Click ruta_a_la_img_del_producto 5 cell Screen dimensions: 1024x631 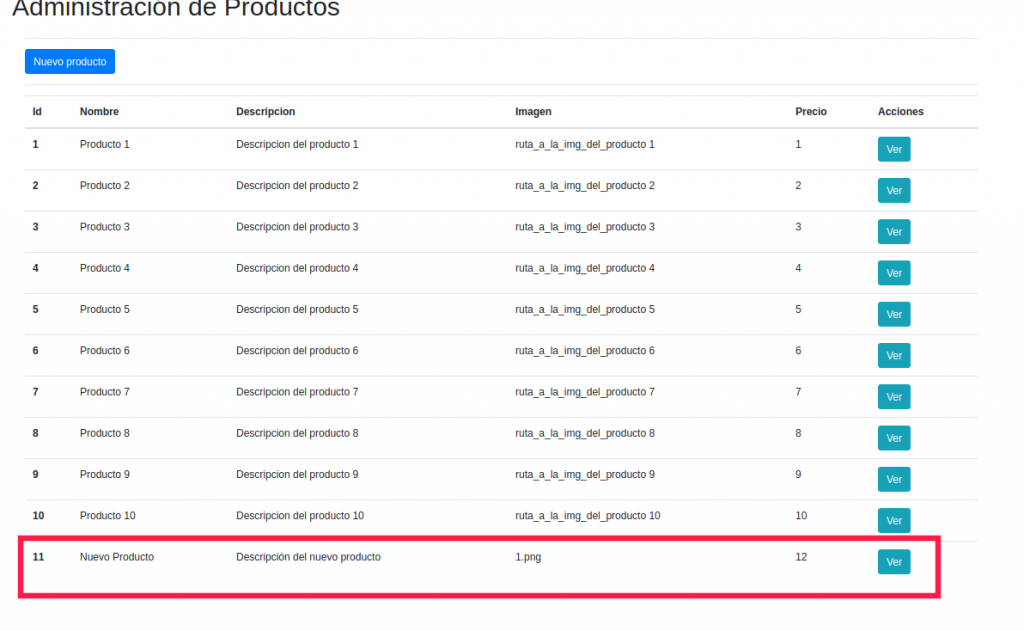click(585, 310)
